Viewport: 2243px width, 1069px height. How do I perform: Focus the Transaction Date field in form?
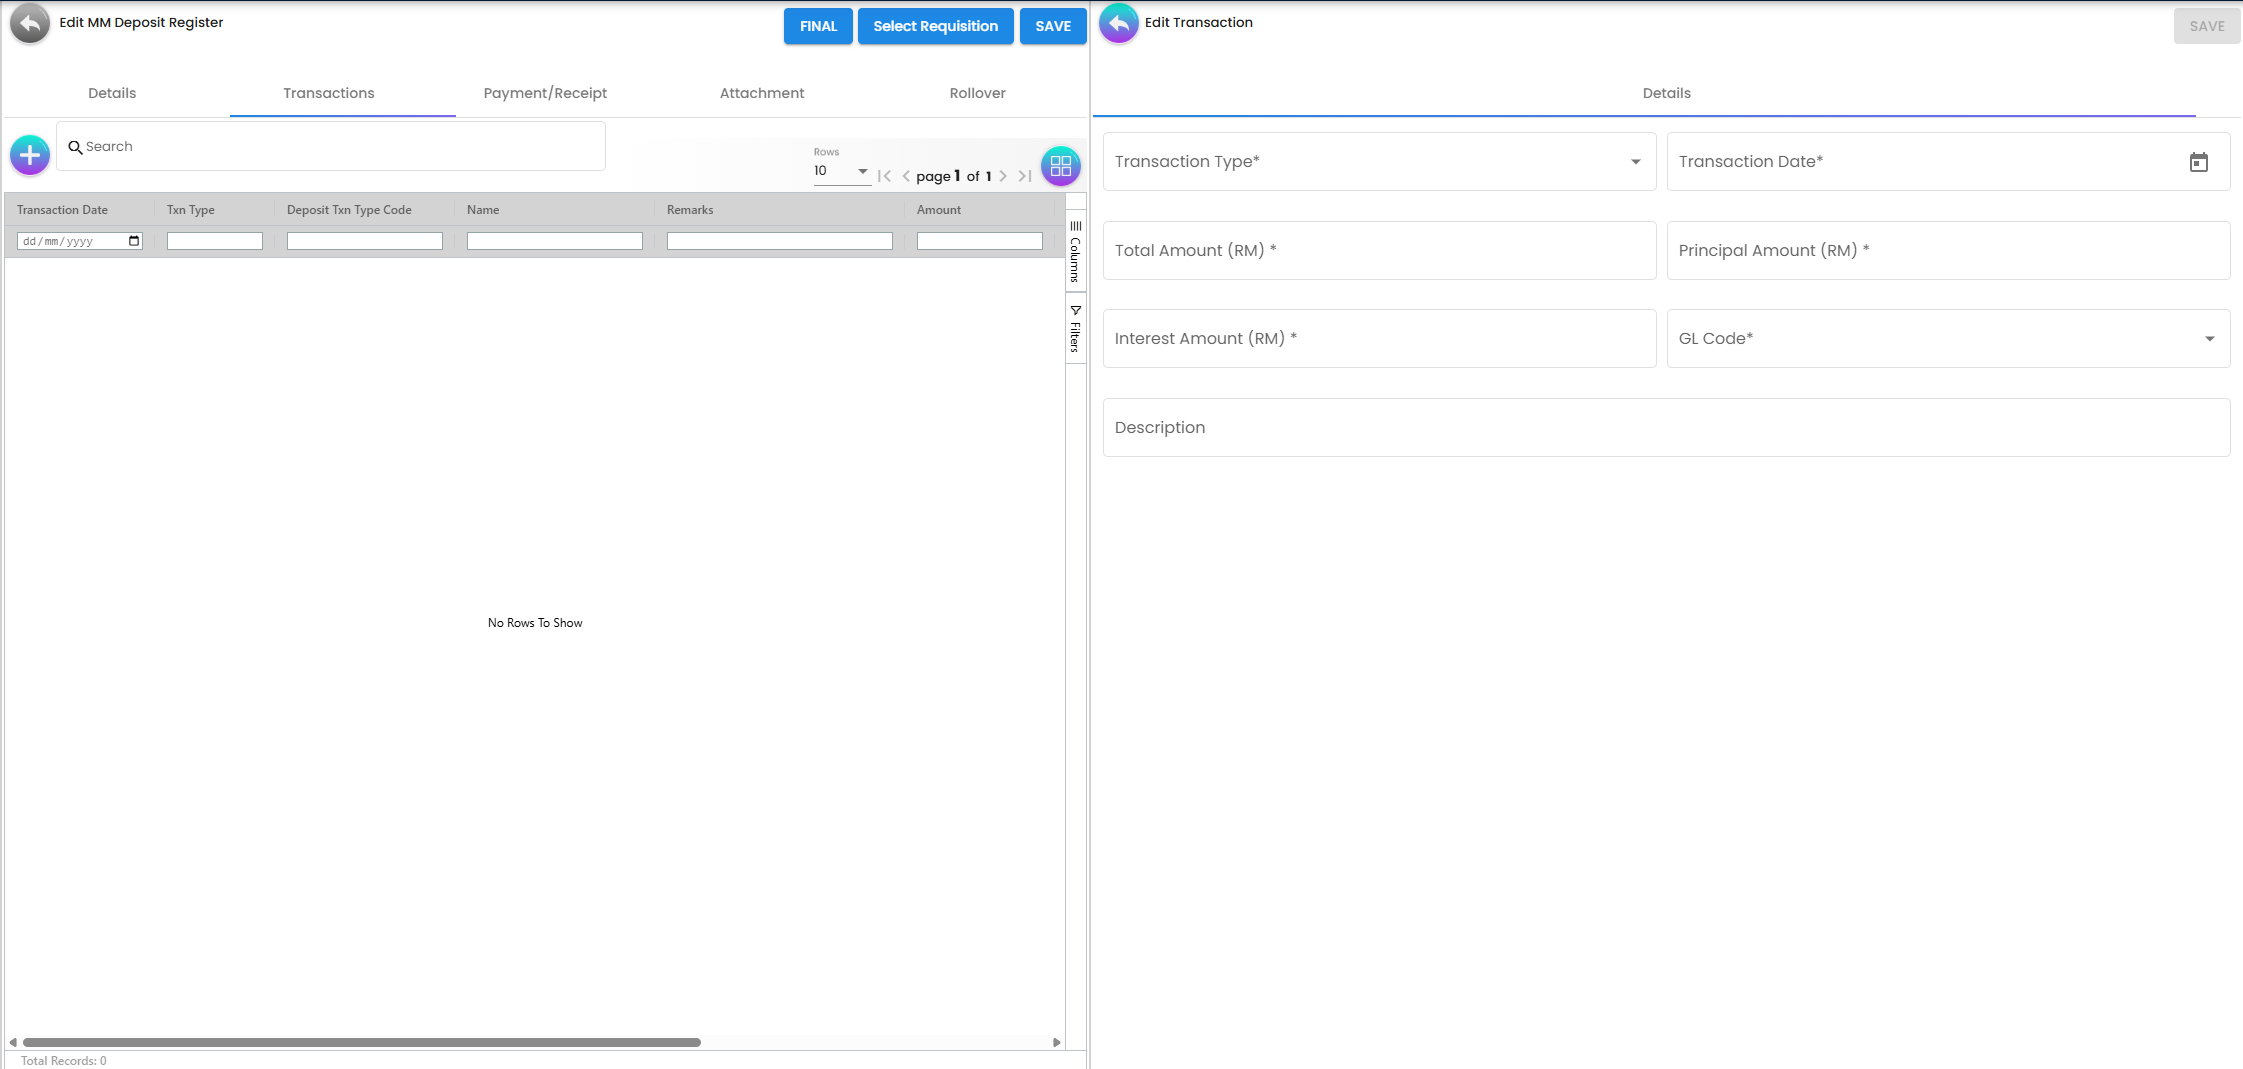[1948, 162]
